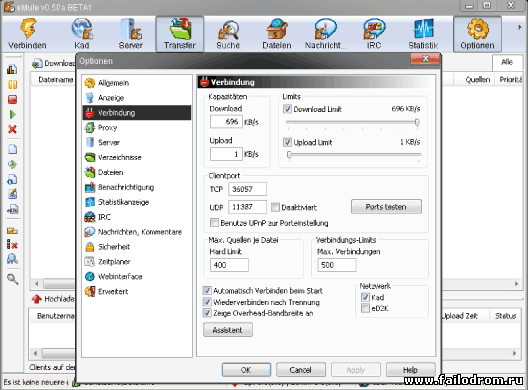Image resolution: width=528 pixels, height=390 pixels.
Task: Select Allgemein in options list
Action: [x=137, y=83]
